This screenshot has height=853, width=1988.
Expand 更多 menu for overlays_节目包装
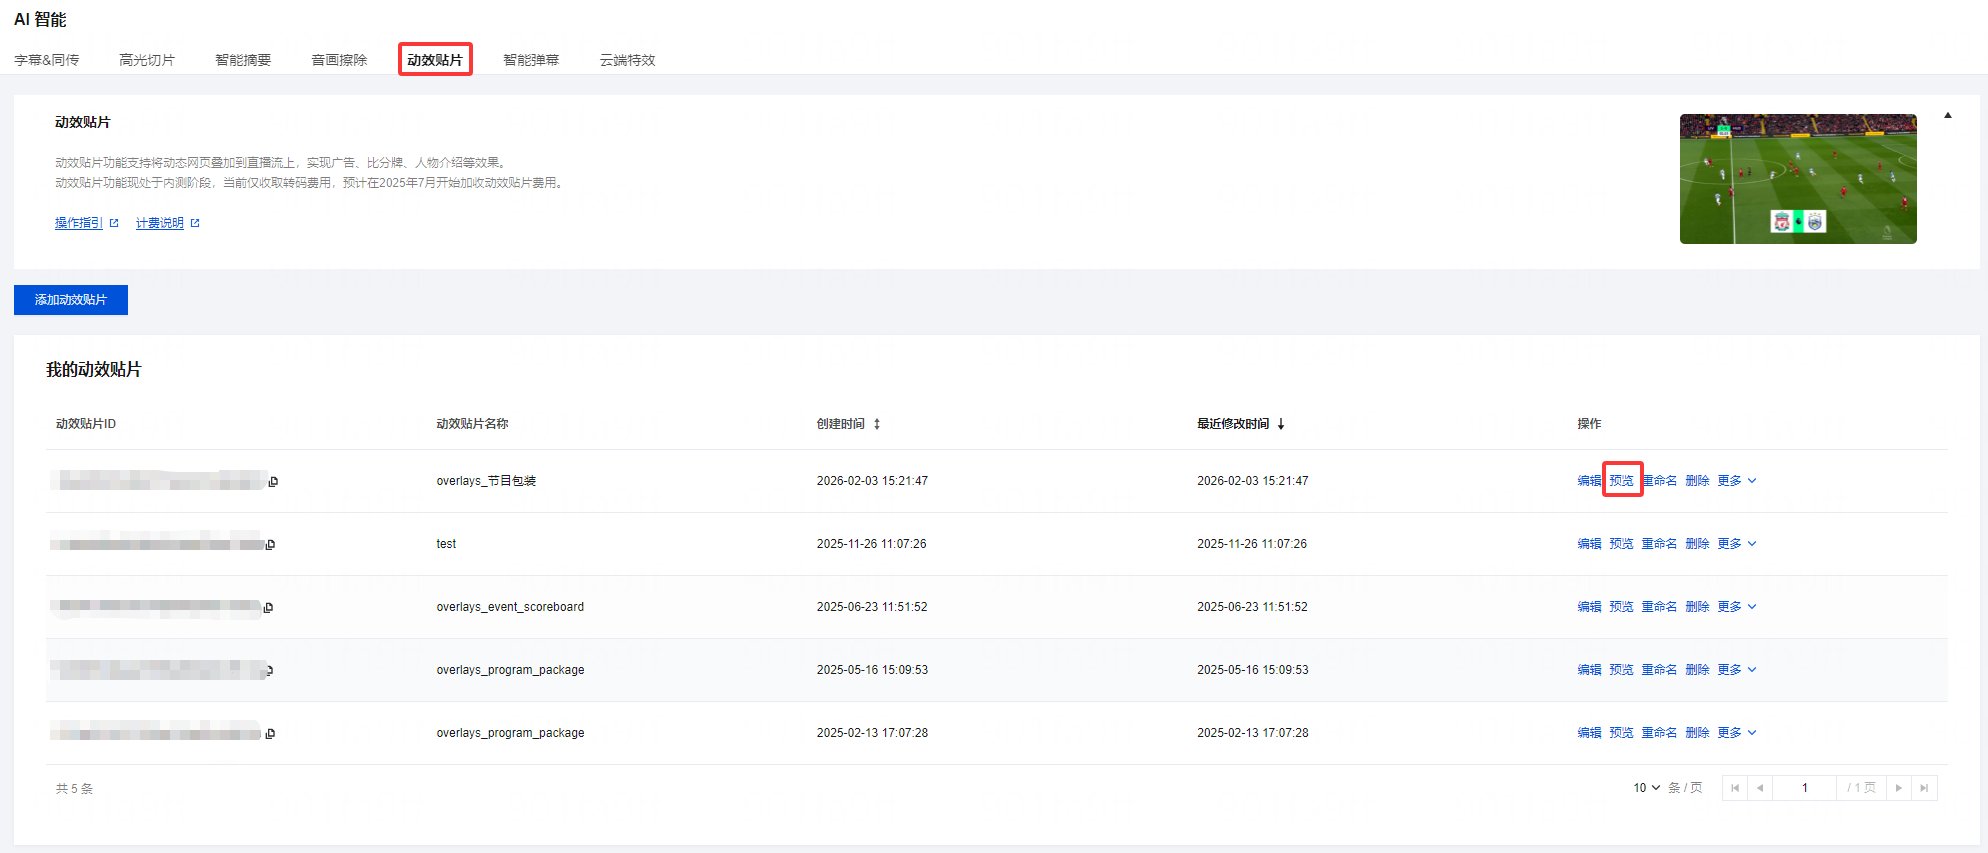coord(1737,481)
